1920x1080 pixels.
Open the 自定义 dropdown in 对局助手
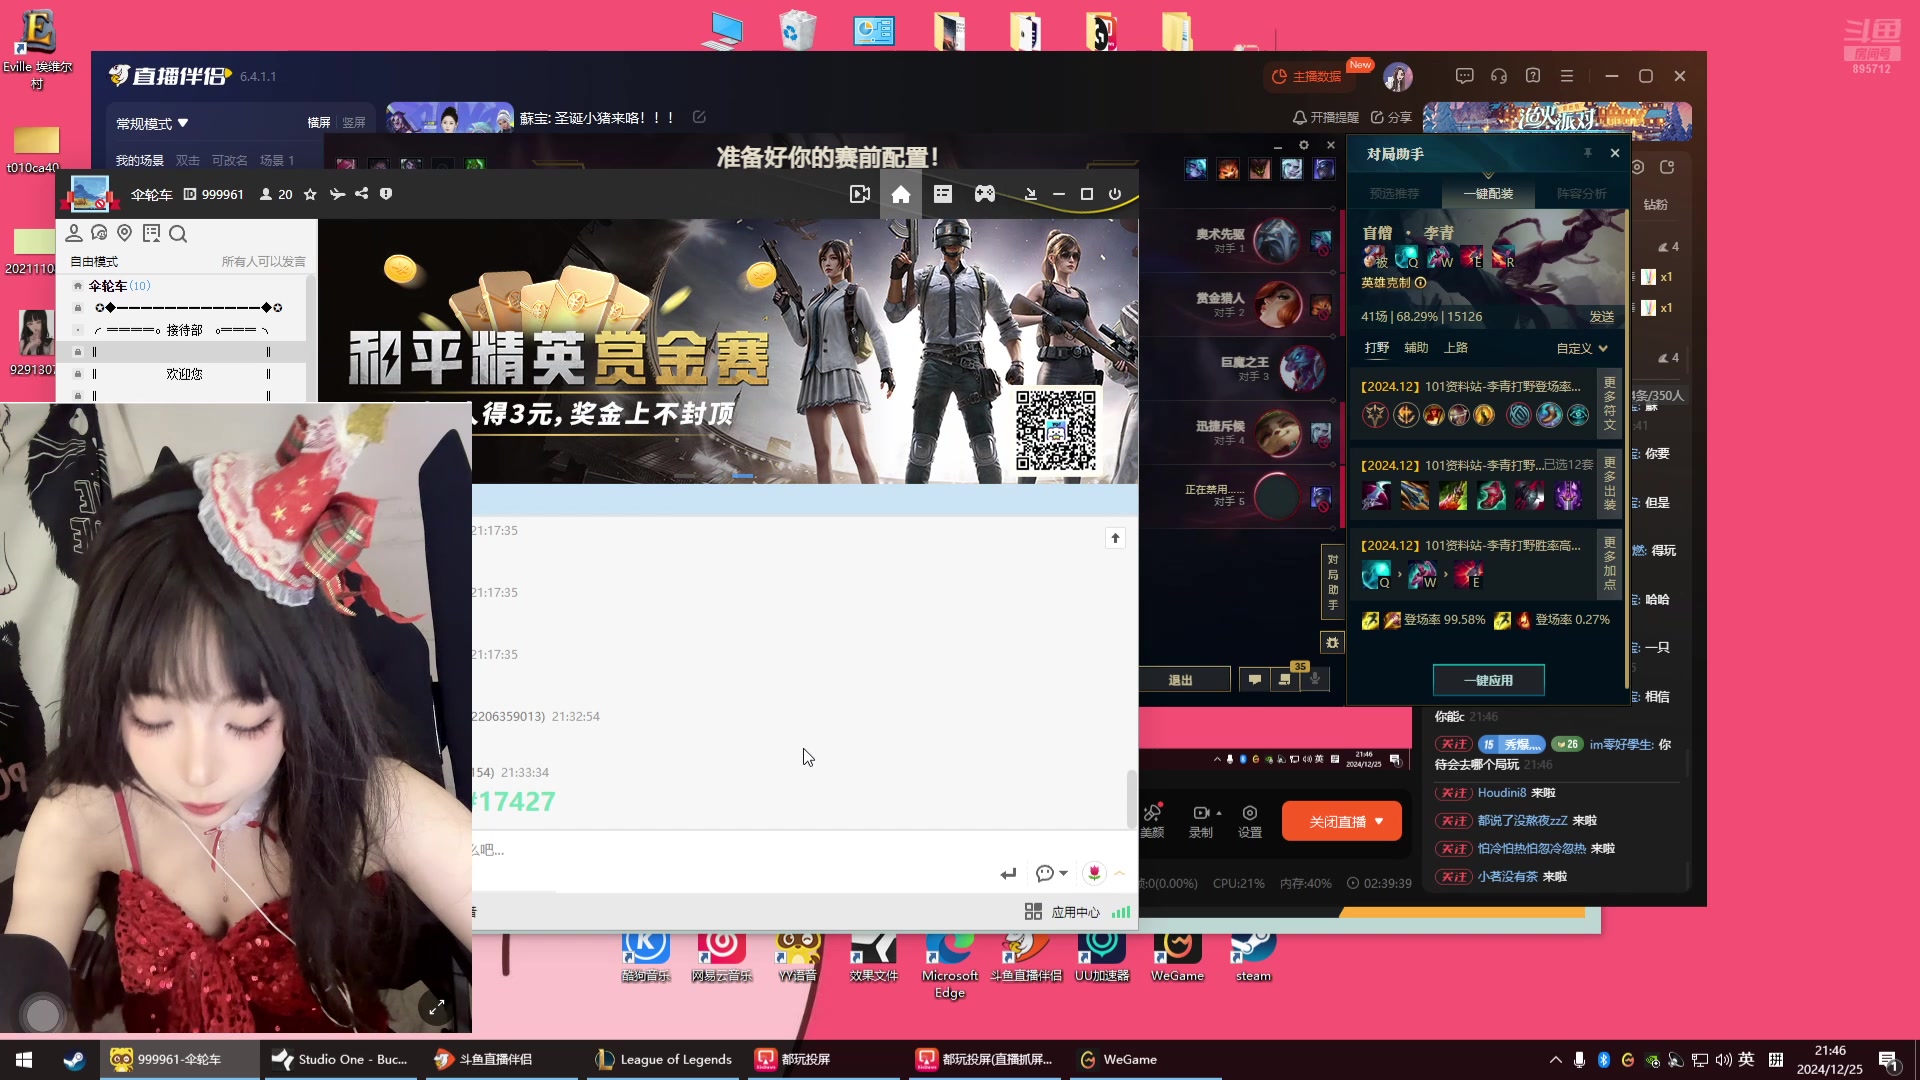[1582, 348]
